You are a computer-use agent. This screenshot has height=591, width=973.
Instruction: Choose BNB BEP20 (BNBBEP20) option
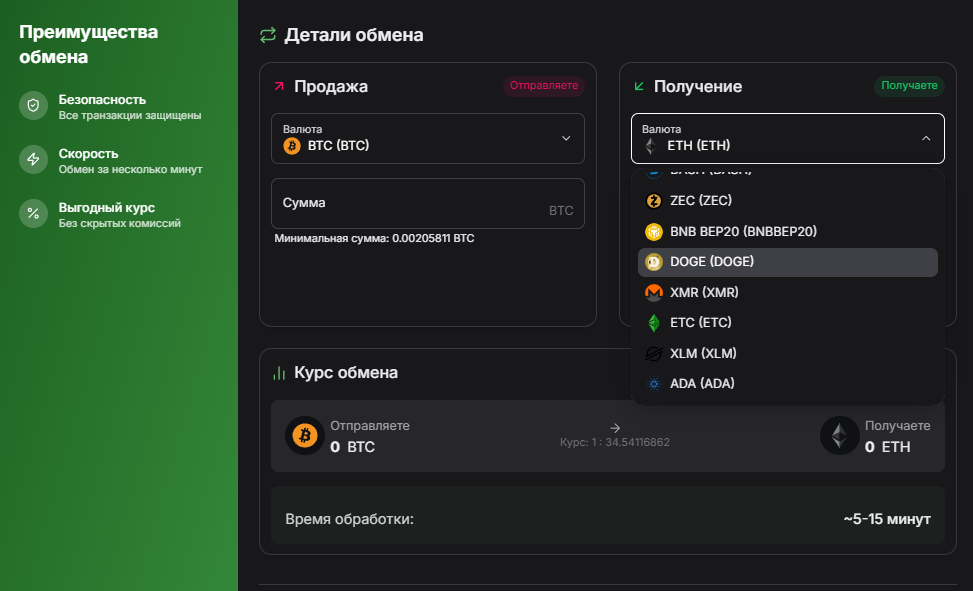[787, 232]
